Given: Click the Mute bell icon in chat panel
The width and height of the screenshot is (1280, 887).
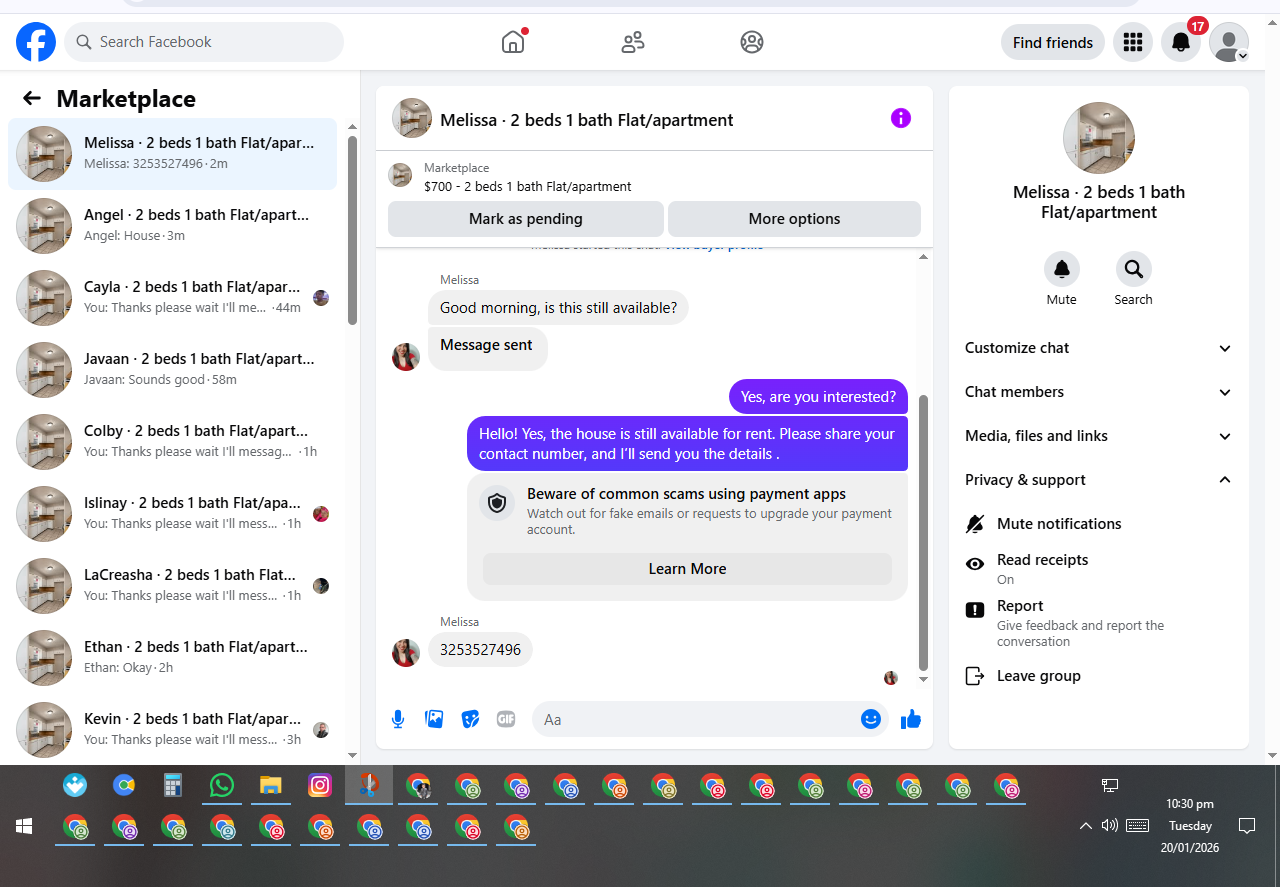Looking at the screenshot, I should tap(1062, 269).
